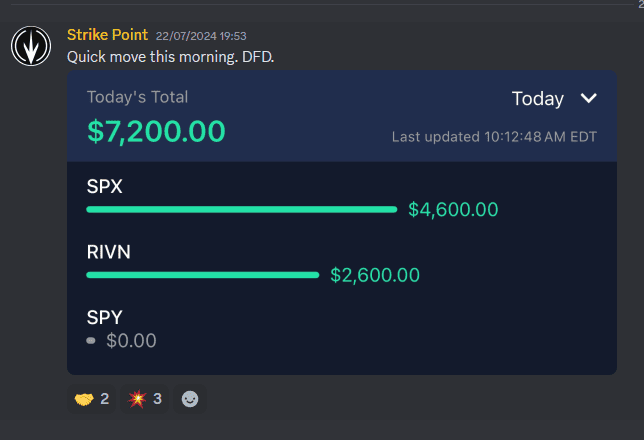Click the message timestamp 22/07/2024 19:53
This screenshot has height=440, width=644.
coord(201,36)
